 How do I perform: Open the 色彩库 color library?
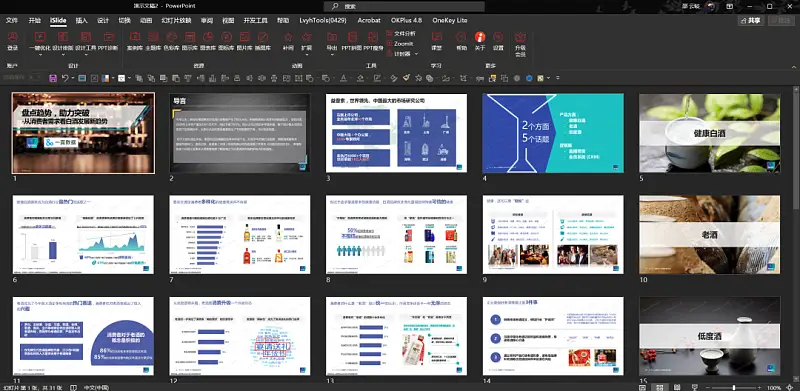(x=171, y=41)
